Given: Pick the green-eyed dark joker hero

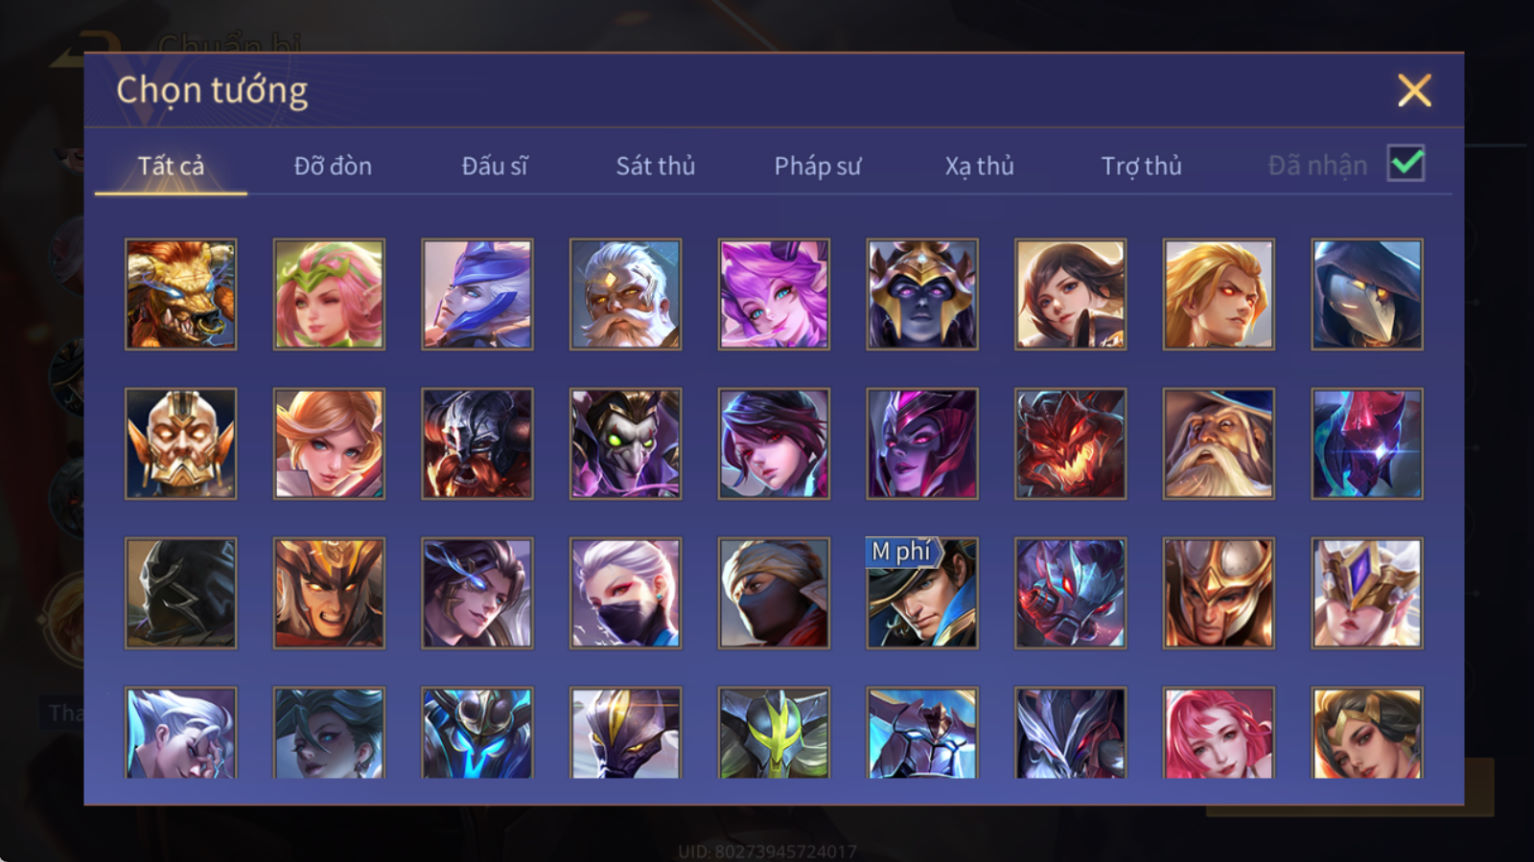Looking at the screenshot, I should 626,443.
